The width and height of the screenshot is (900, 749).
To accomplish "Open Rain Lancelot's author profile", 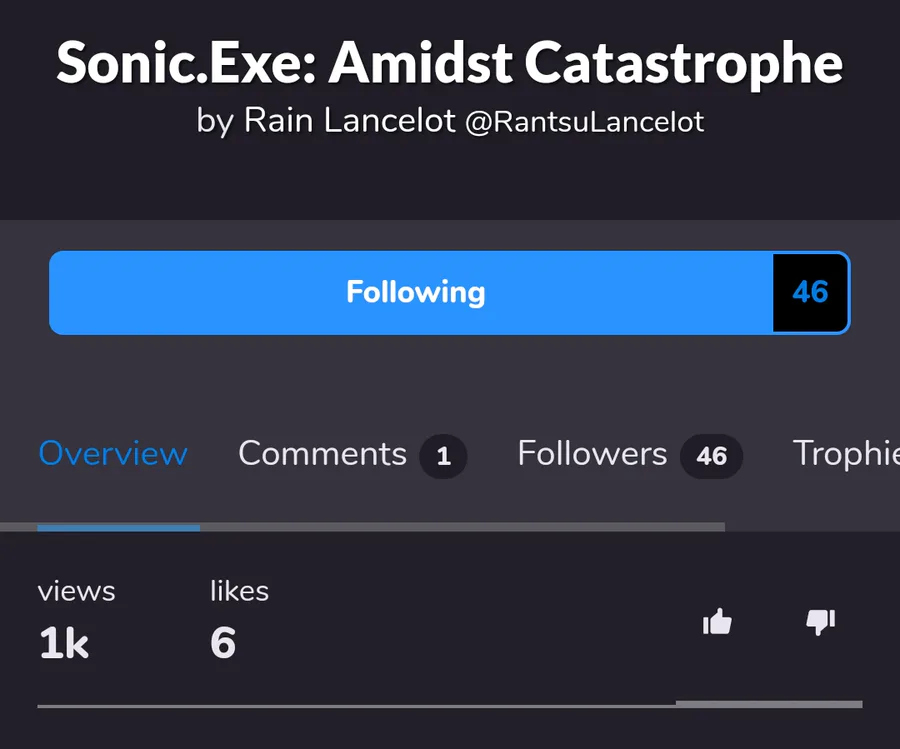I will click(x=325, y=122).
